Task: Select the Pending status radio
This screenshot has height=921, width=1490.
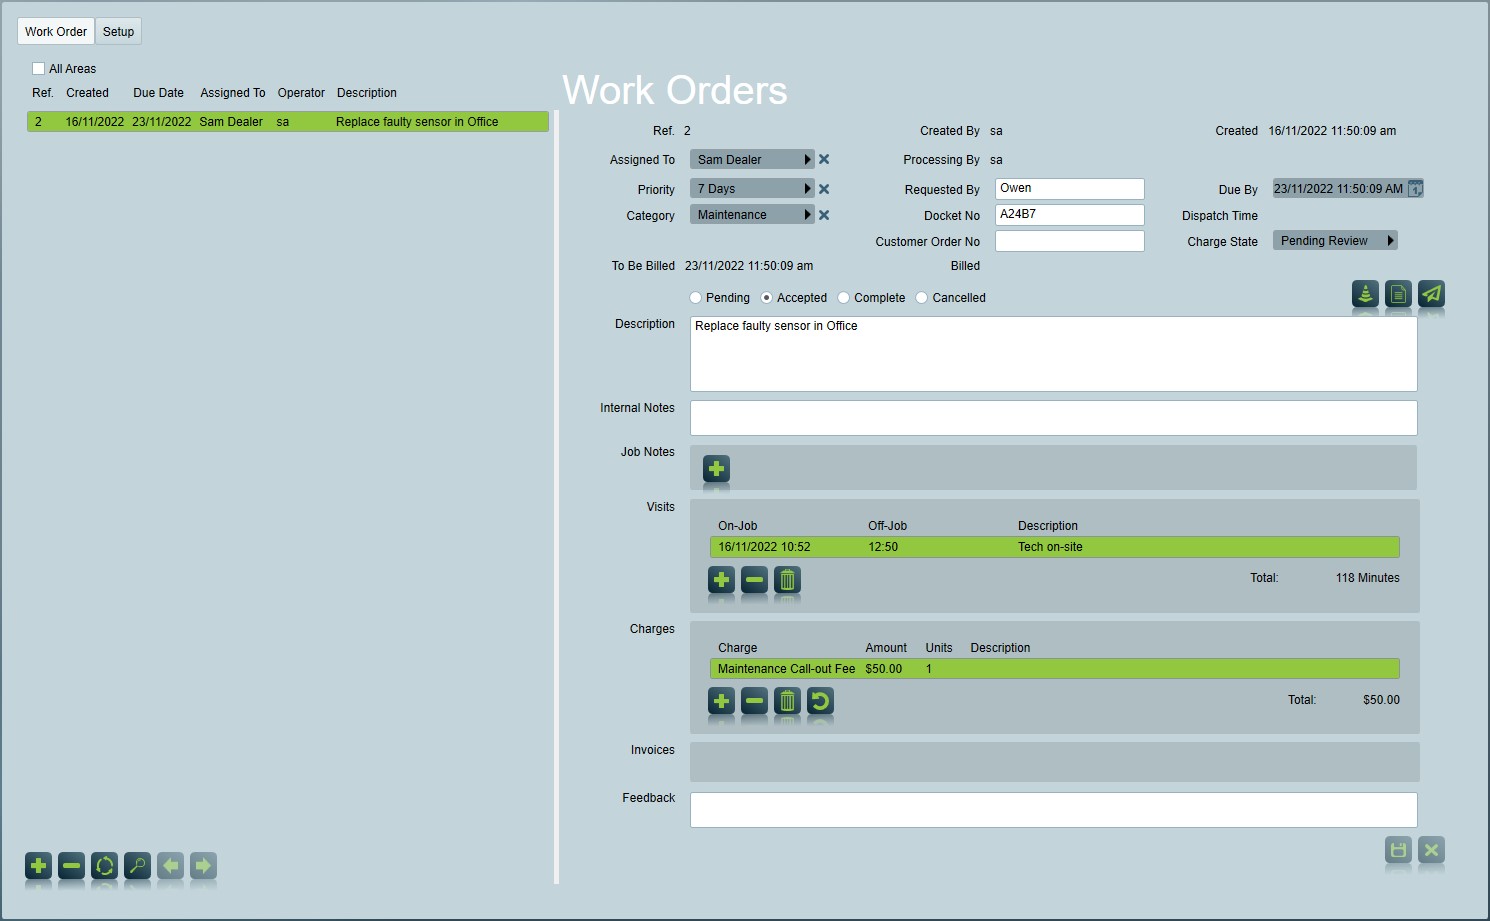Action: (x=696, y=298)
